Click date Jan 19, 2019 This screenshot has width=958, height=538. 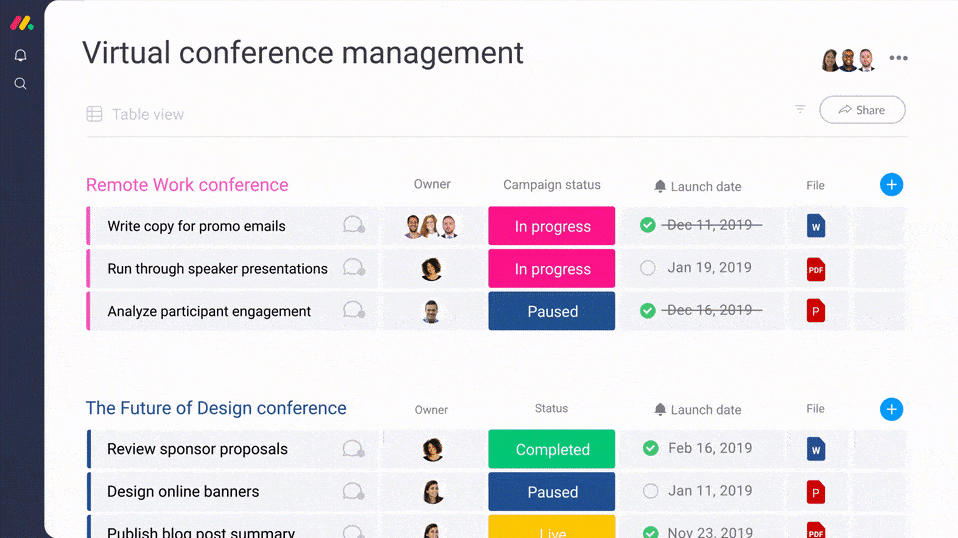click(709, 267)
